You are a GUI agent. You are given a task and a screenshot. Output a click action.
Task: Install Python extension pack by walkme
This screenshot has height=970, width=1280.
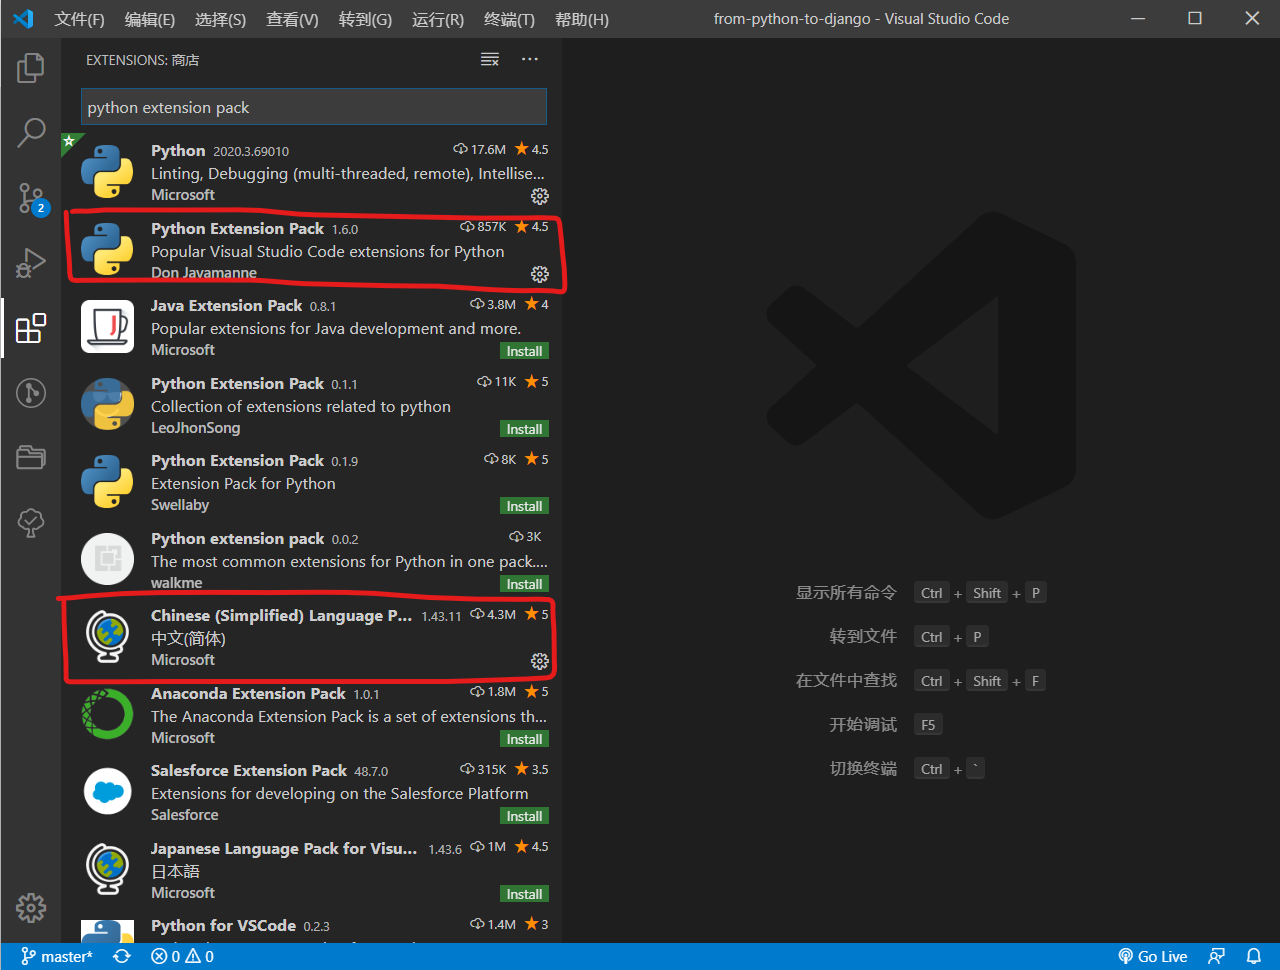pos(524,584)
